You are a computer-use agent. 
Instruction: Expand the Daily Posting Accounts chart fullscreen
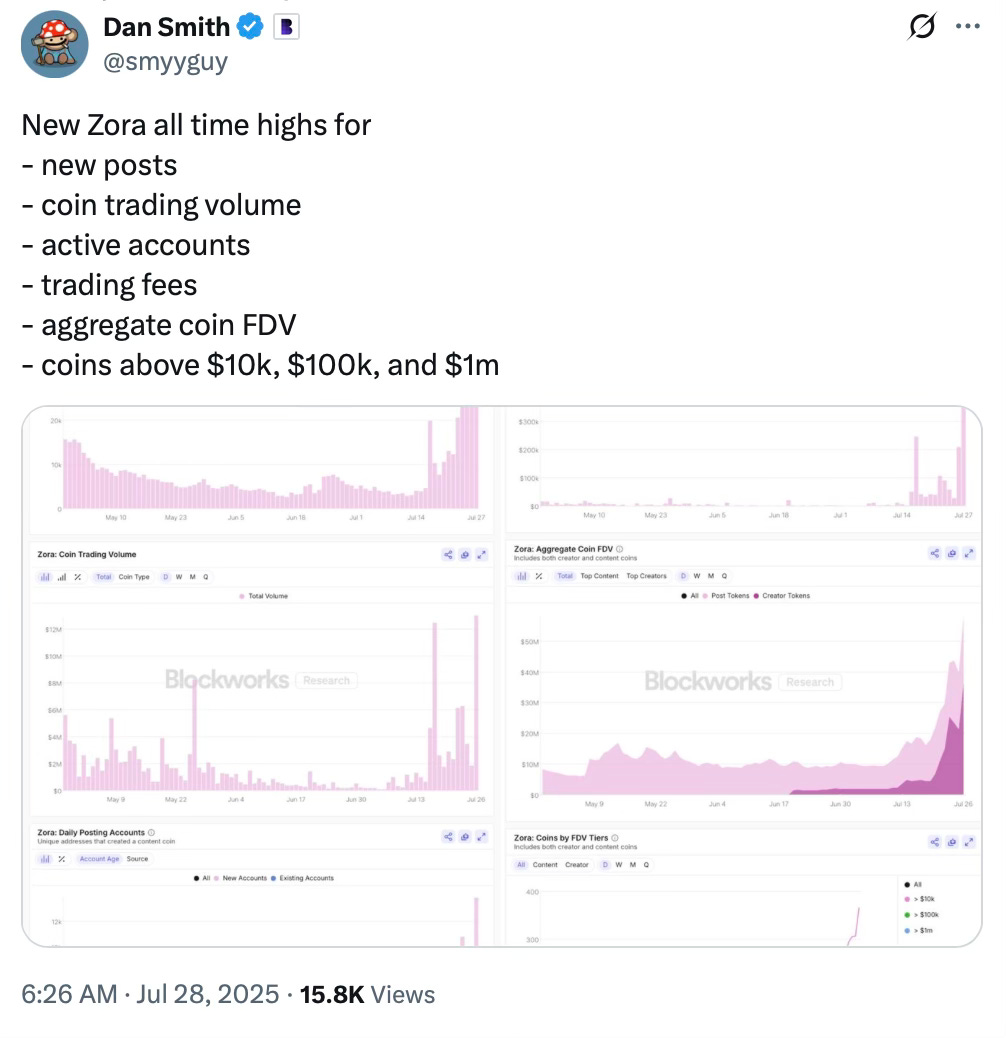tap(481, 837)
